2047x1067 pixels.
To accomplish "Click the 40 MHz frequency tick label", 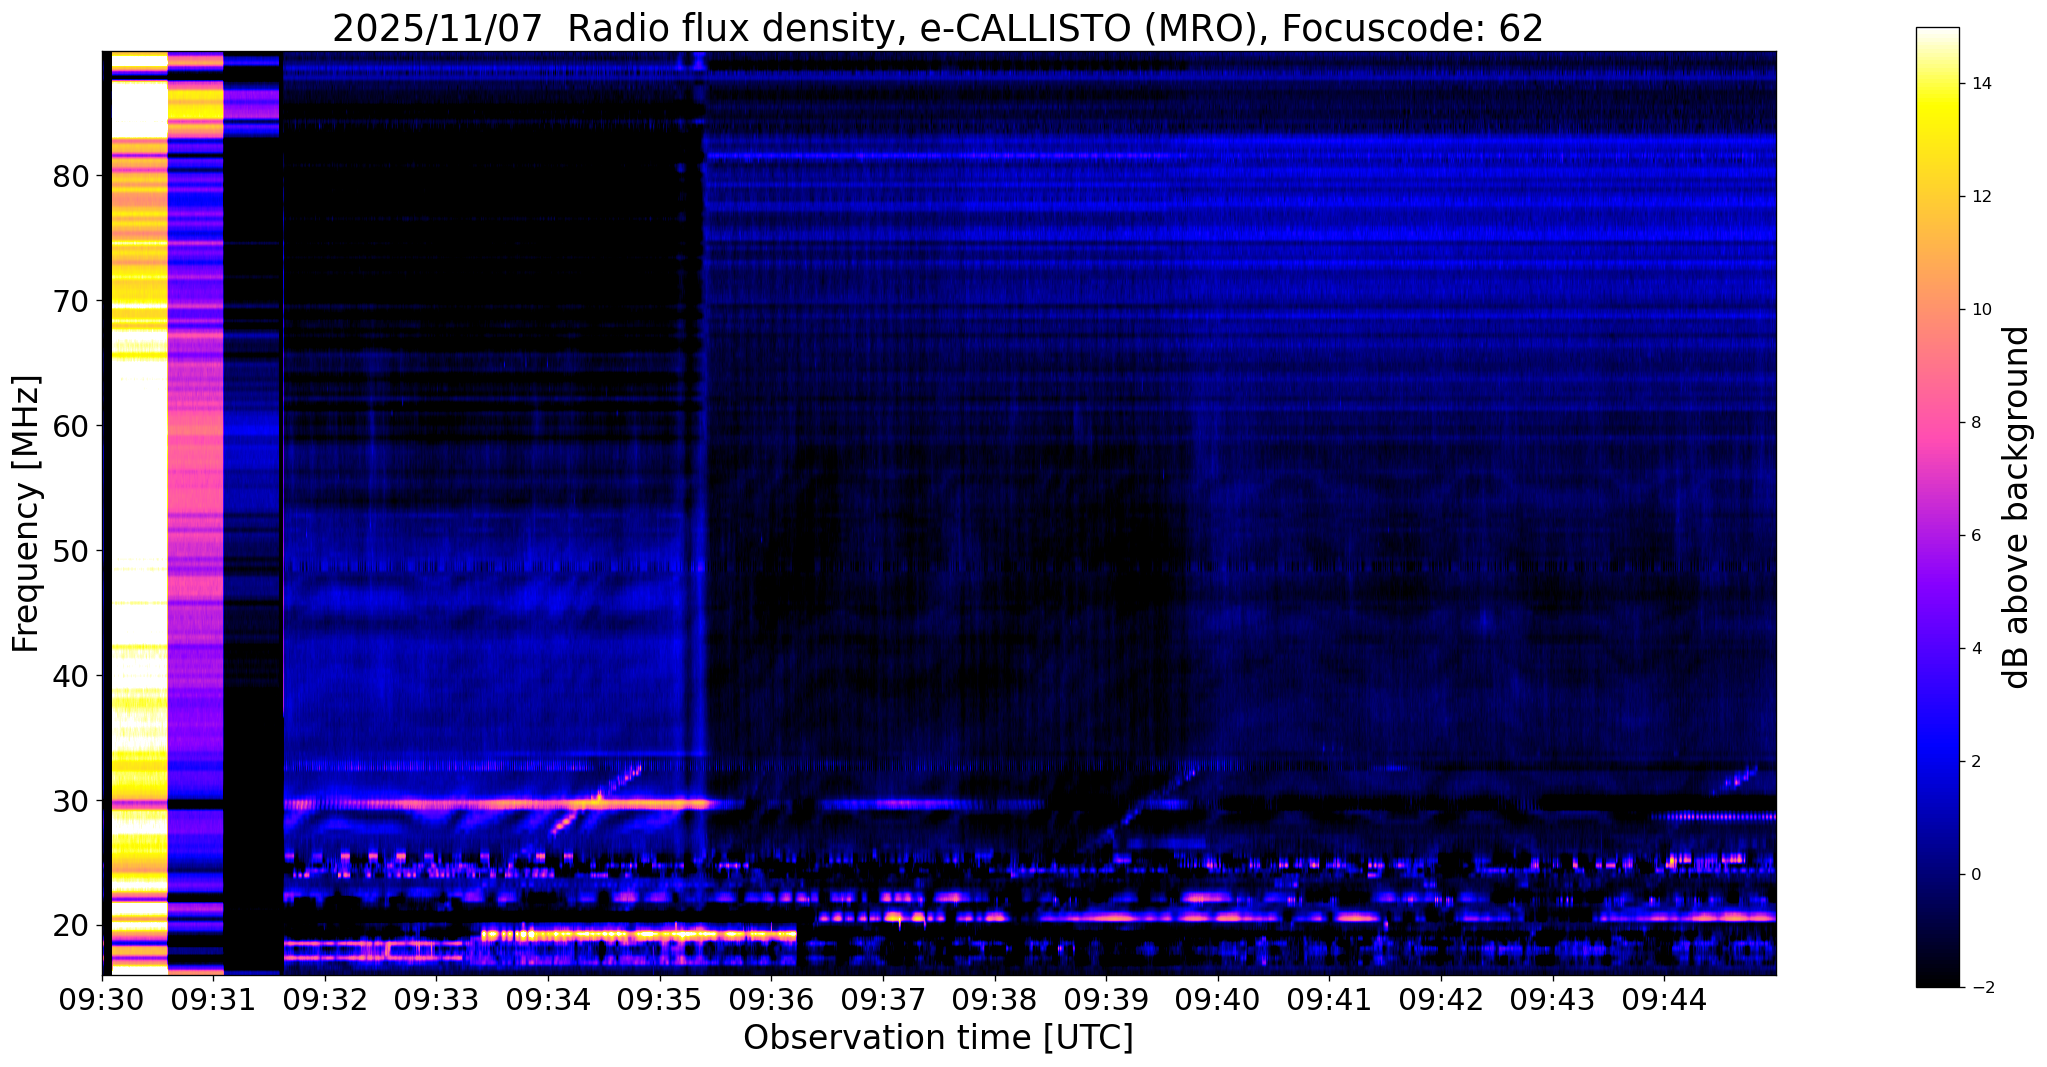I will (x=71, y=676).
